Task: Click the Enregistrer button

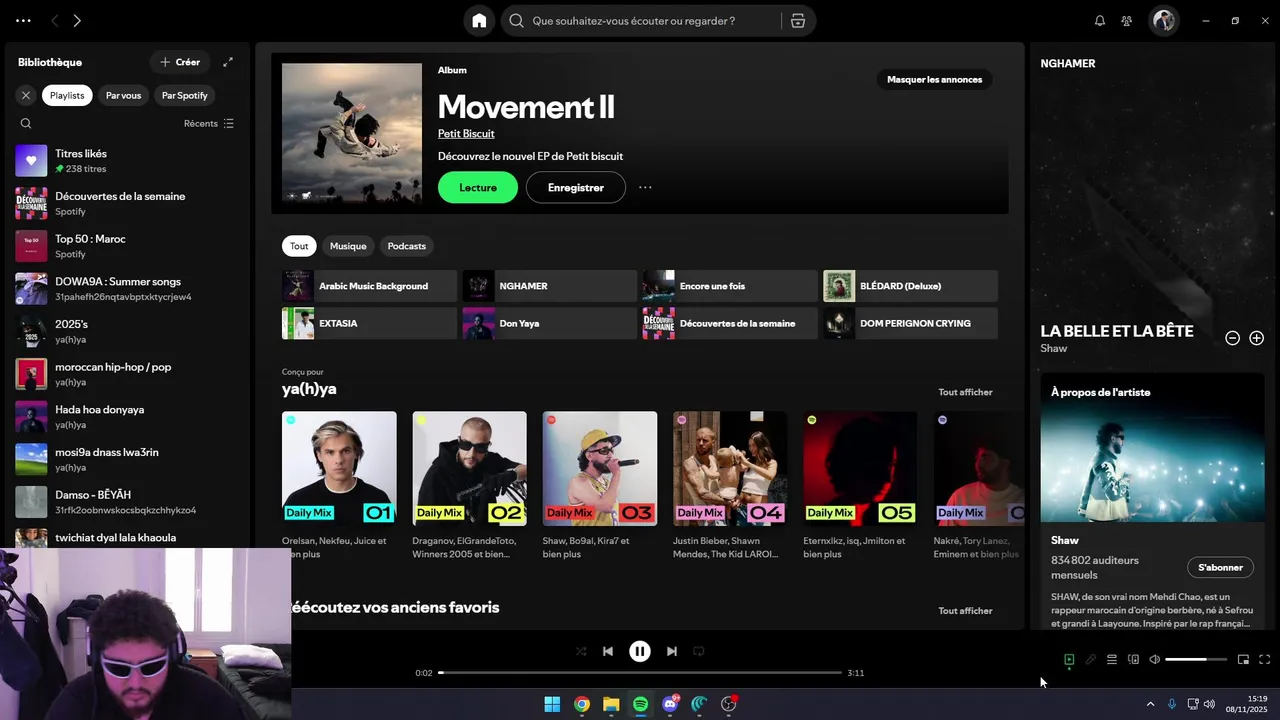Action: coord(575,187)
